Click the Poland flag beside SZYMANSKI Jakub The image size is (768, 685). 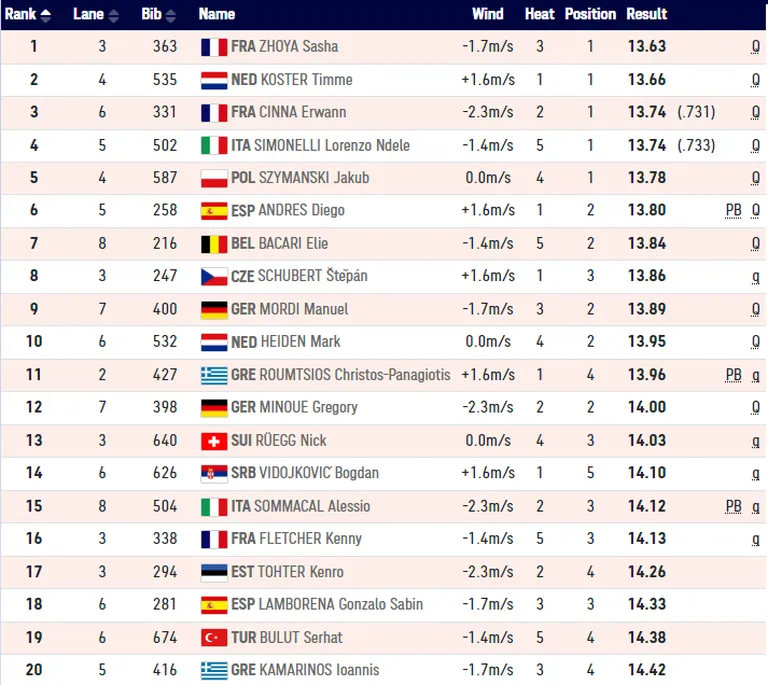click(214, 178)
